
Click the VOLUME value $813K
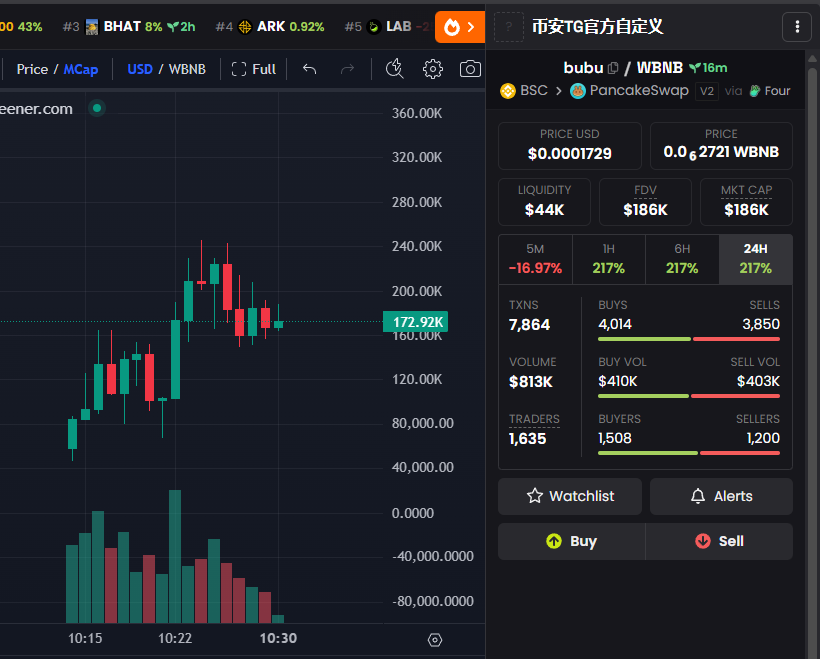[x=531, y=382]
